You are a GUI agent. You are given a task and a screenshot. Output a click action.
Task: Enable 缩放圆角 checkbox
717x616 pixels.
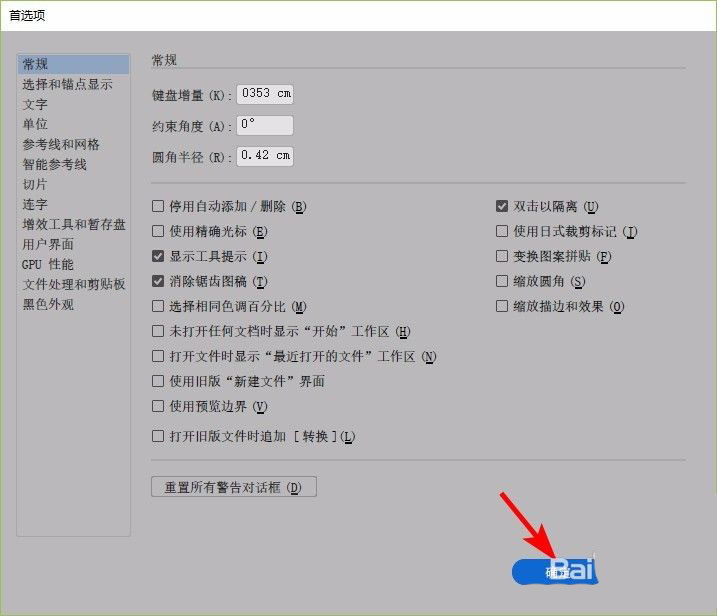(502, 281)
